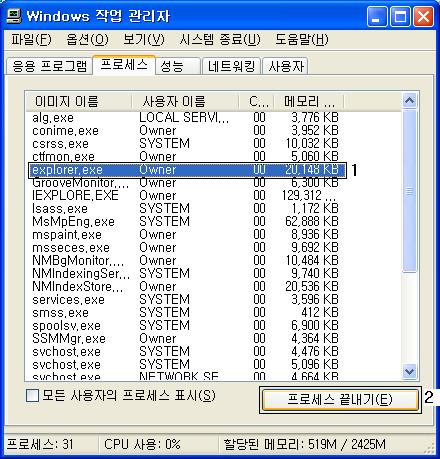Sort by 이미지 이름 column header
Screen dimensions: 440x459
tap(79, 101)
